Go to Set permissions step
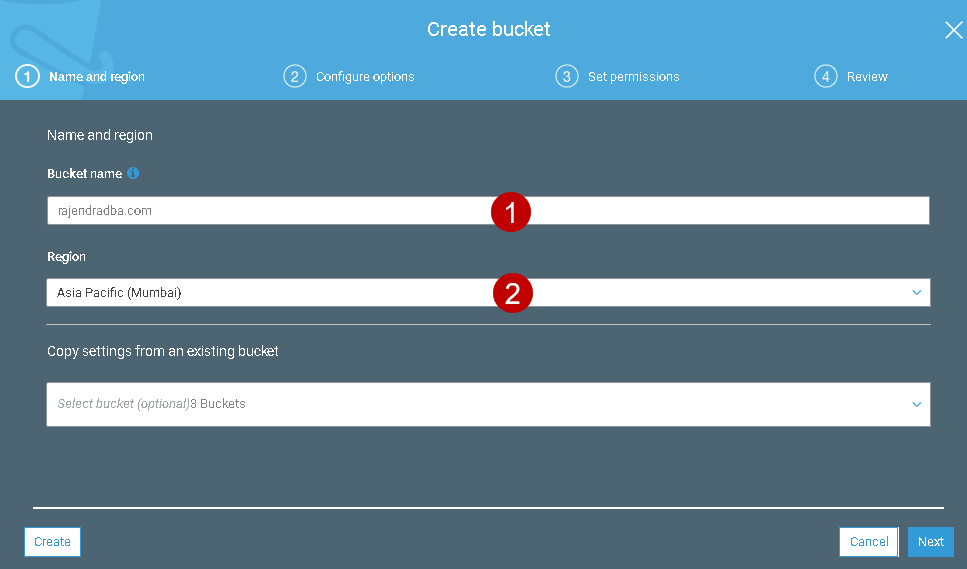Screen dimensions: 967x569 point(633,77)
